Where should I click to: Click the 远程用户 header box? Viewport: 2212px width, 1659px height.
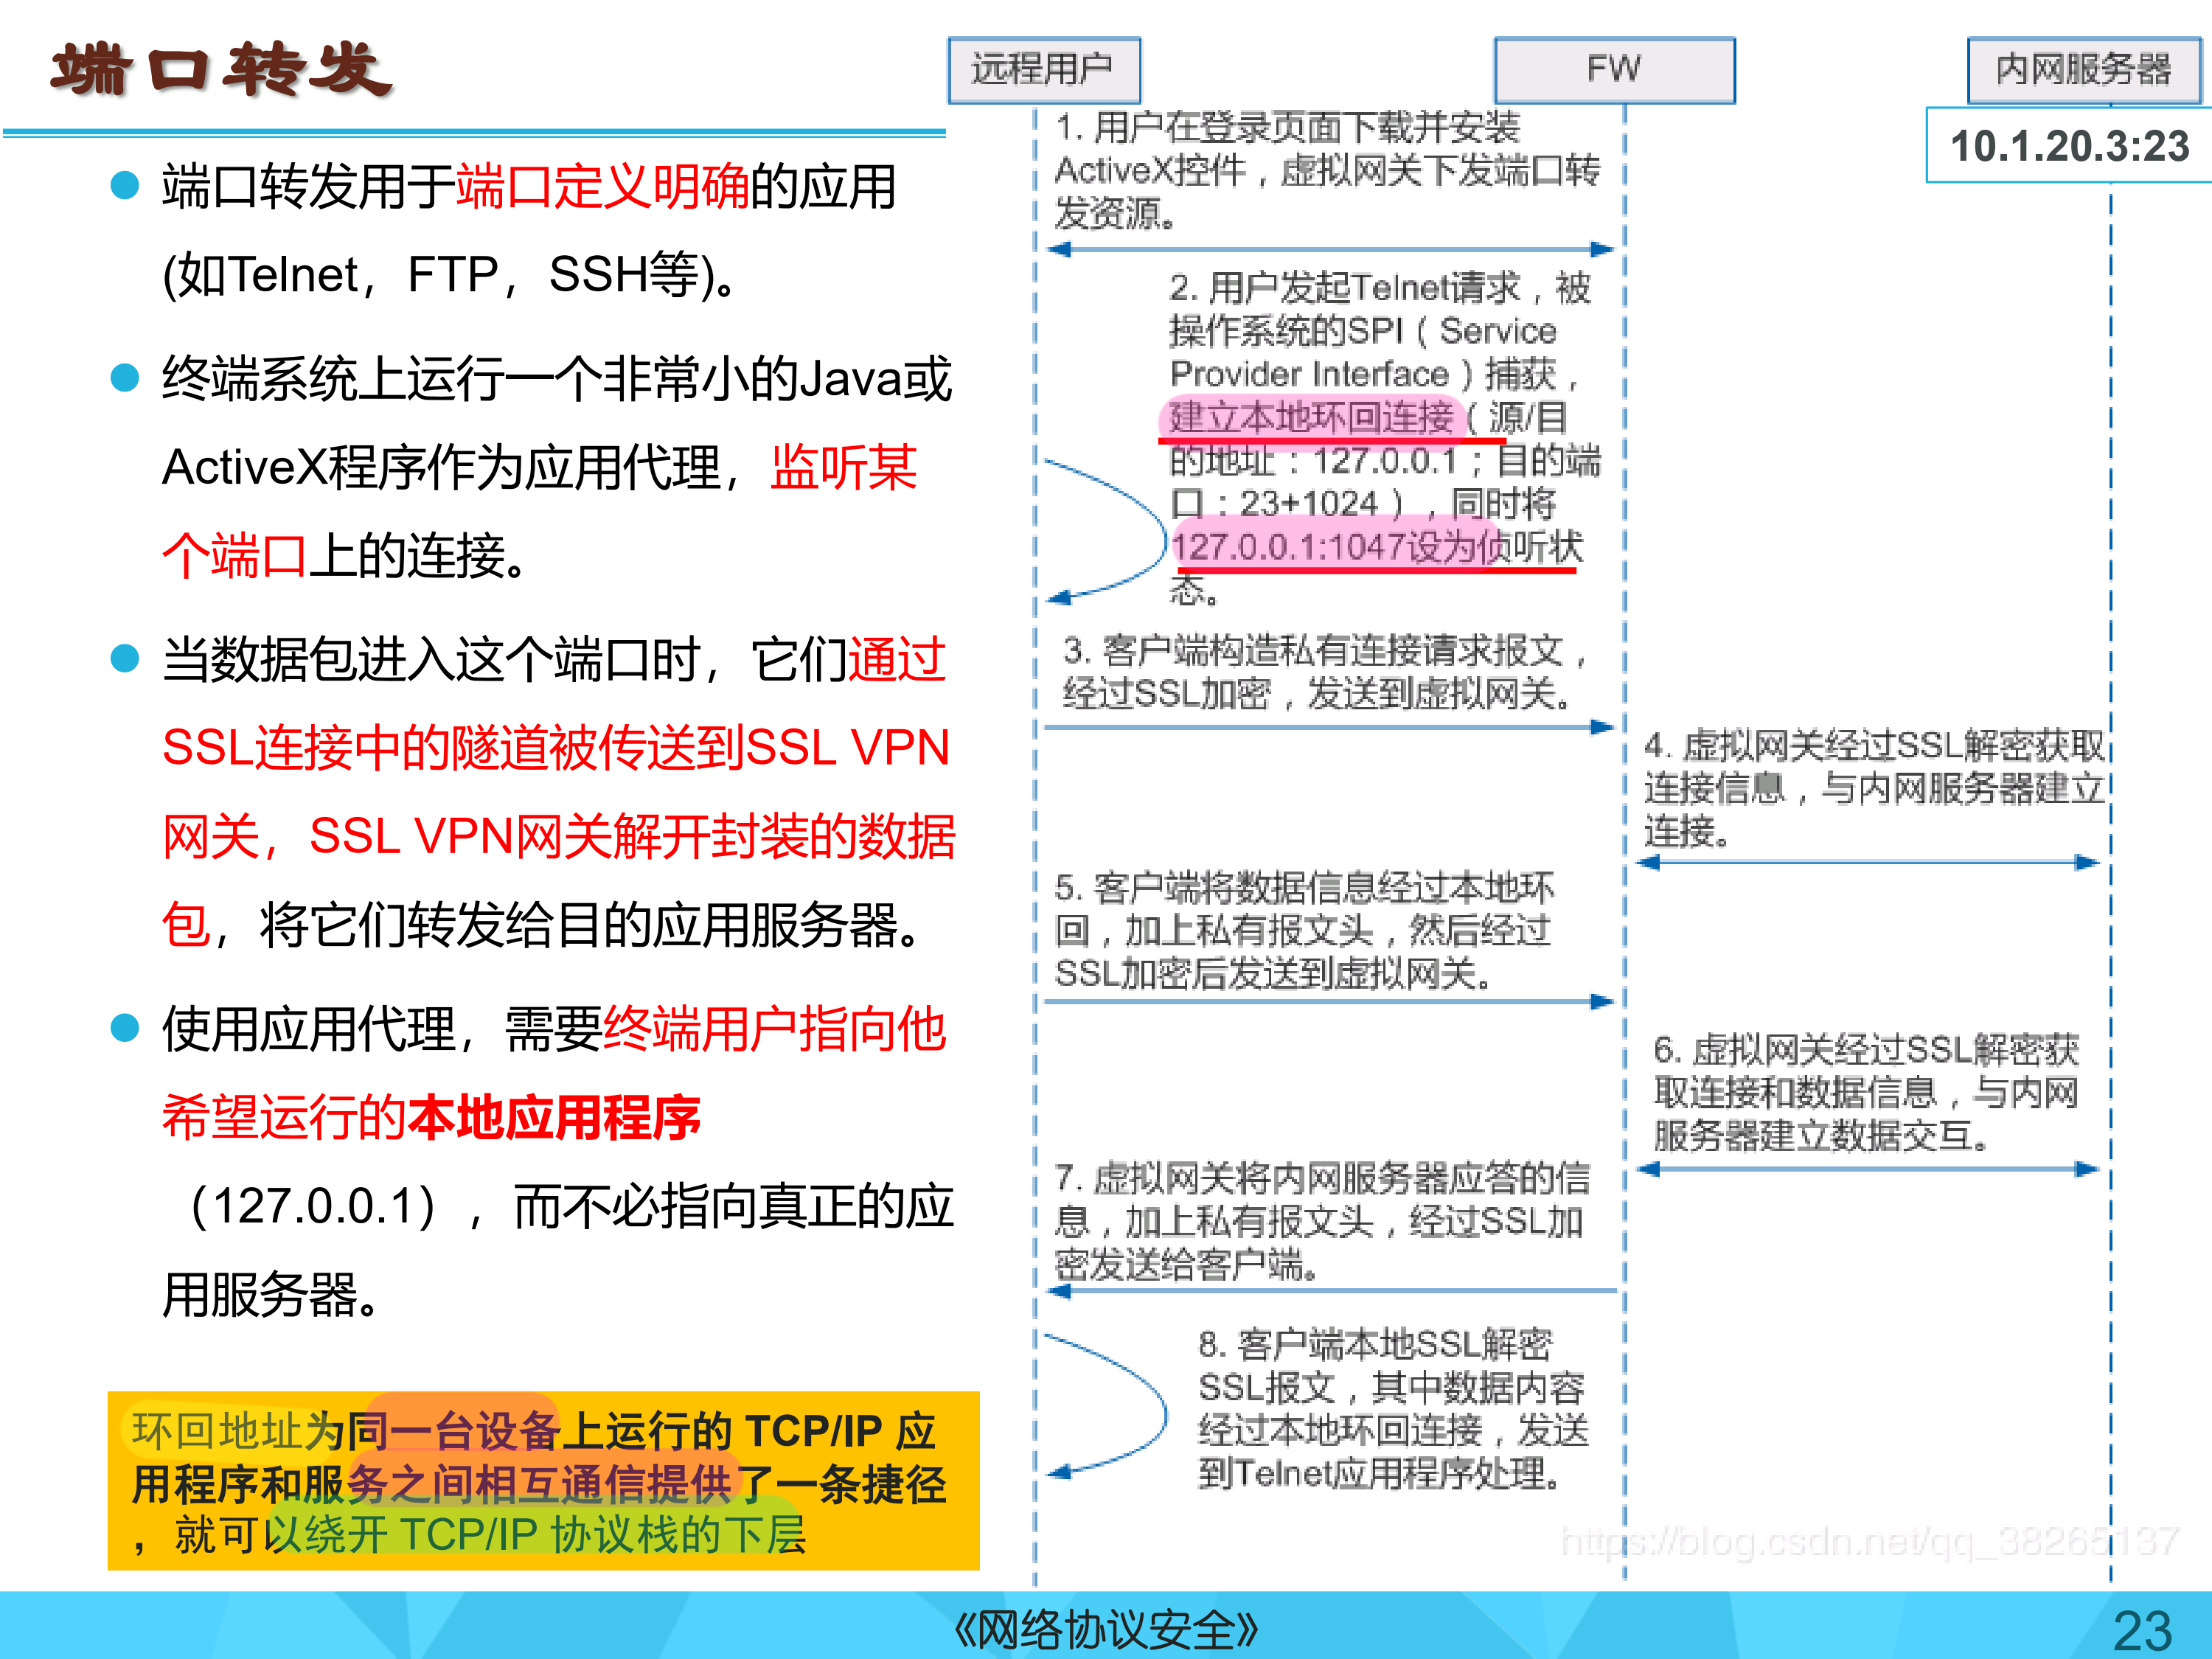click(1043, 69)
